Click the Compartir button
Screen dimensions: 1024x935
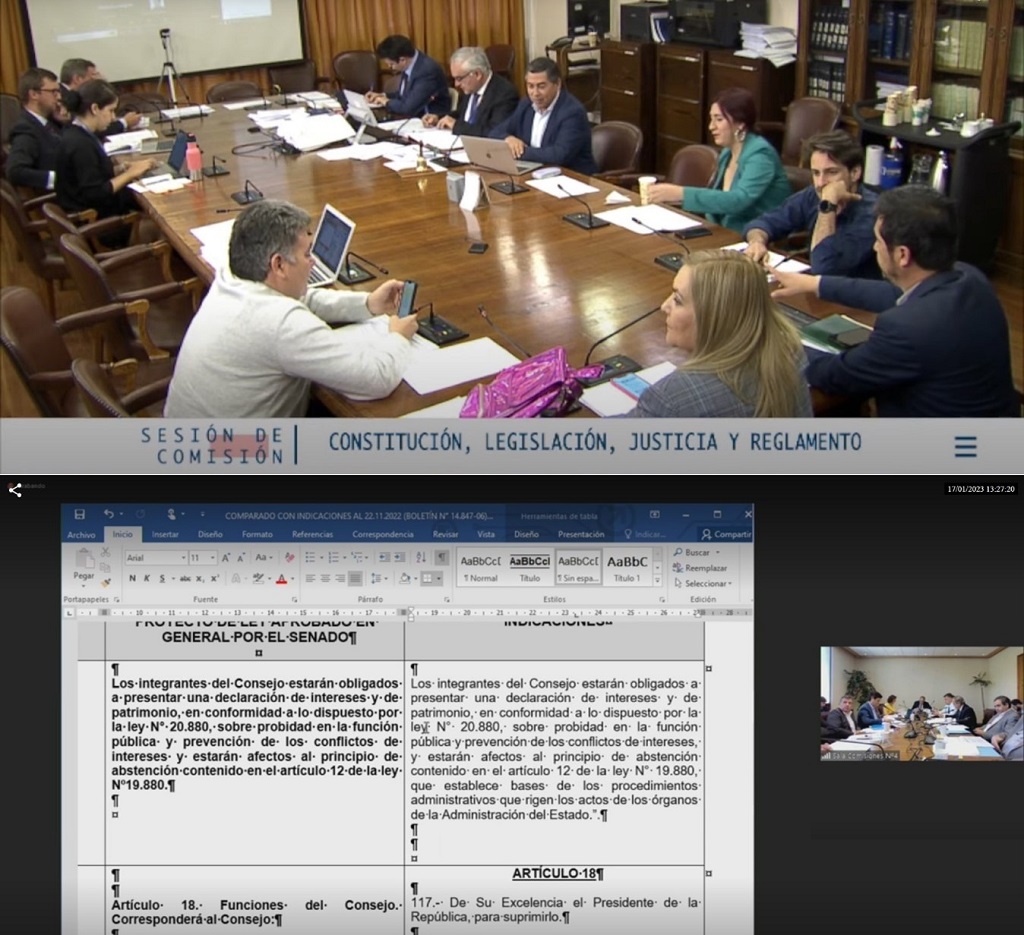(726, 534)
